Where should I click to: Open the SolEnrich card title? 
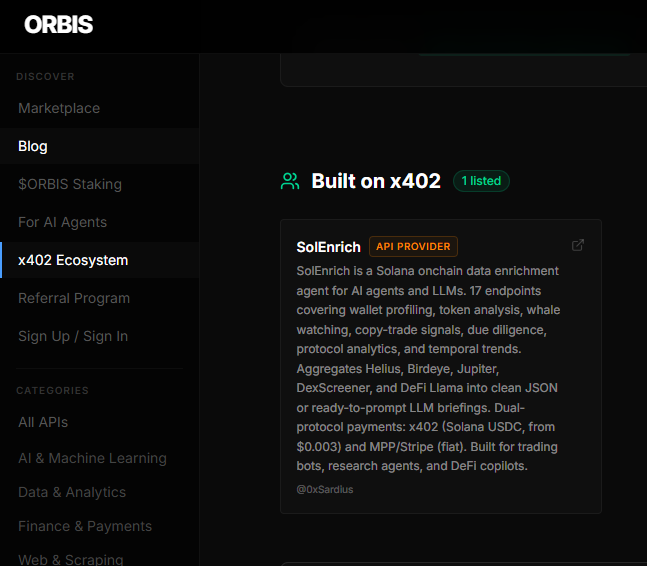[328, 247]
